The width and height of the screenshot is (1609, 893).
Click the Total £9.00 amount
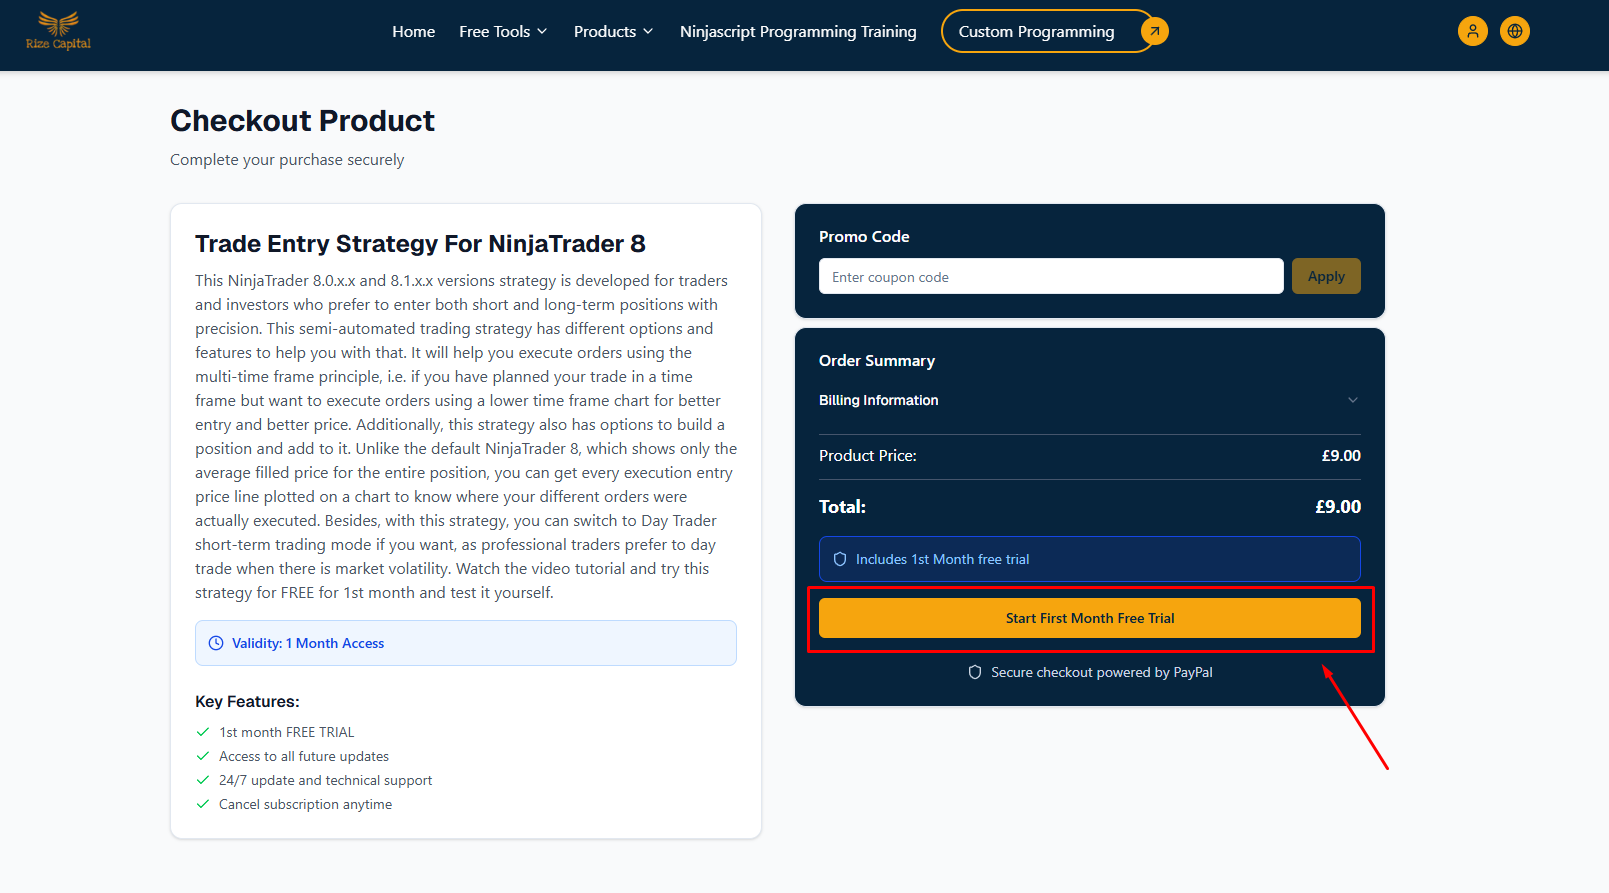click(x=1338, y=507)
